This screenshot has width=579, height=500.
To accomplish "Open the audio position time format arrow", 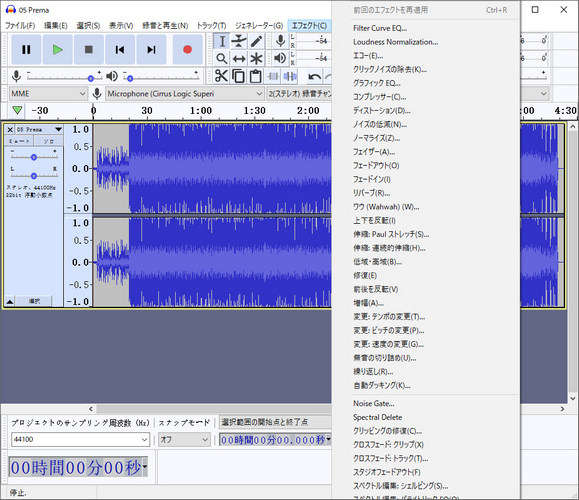I will (x=145, y=466).
